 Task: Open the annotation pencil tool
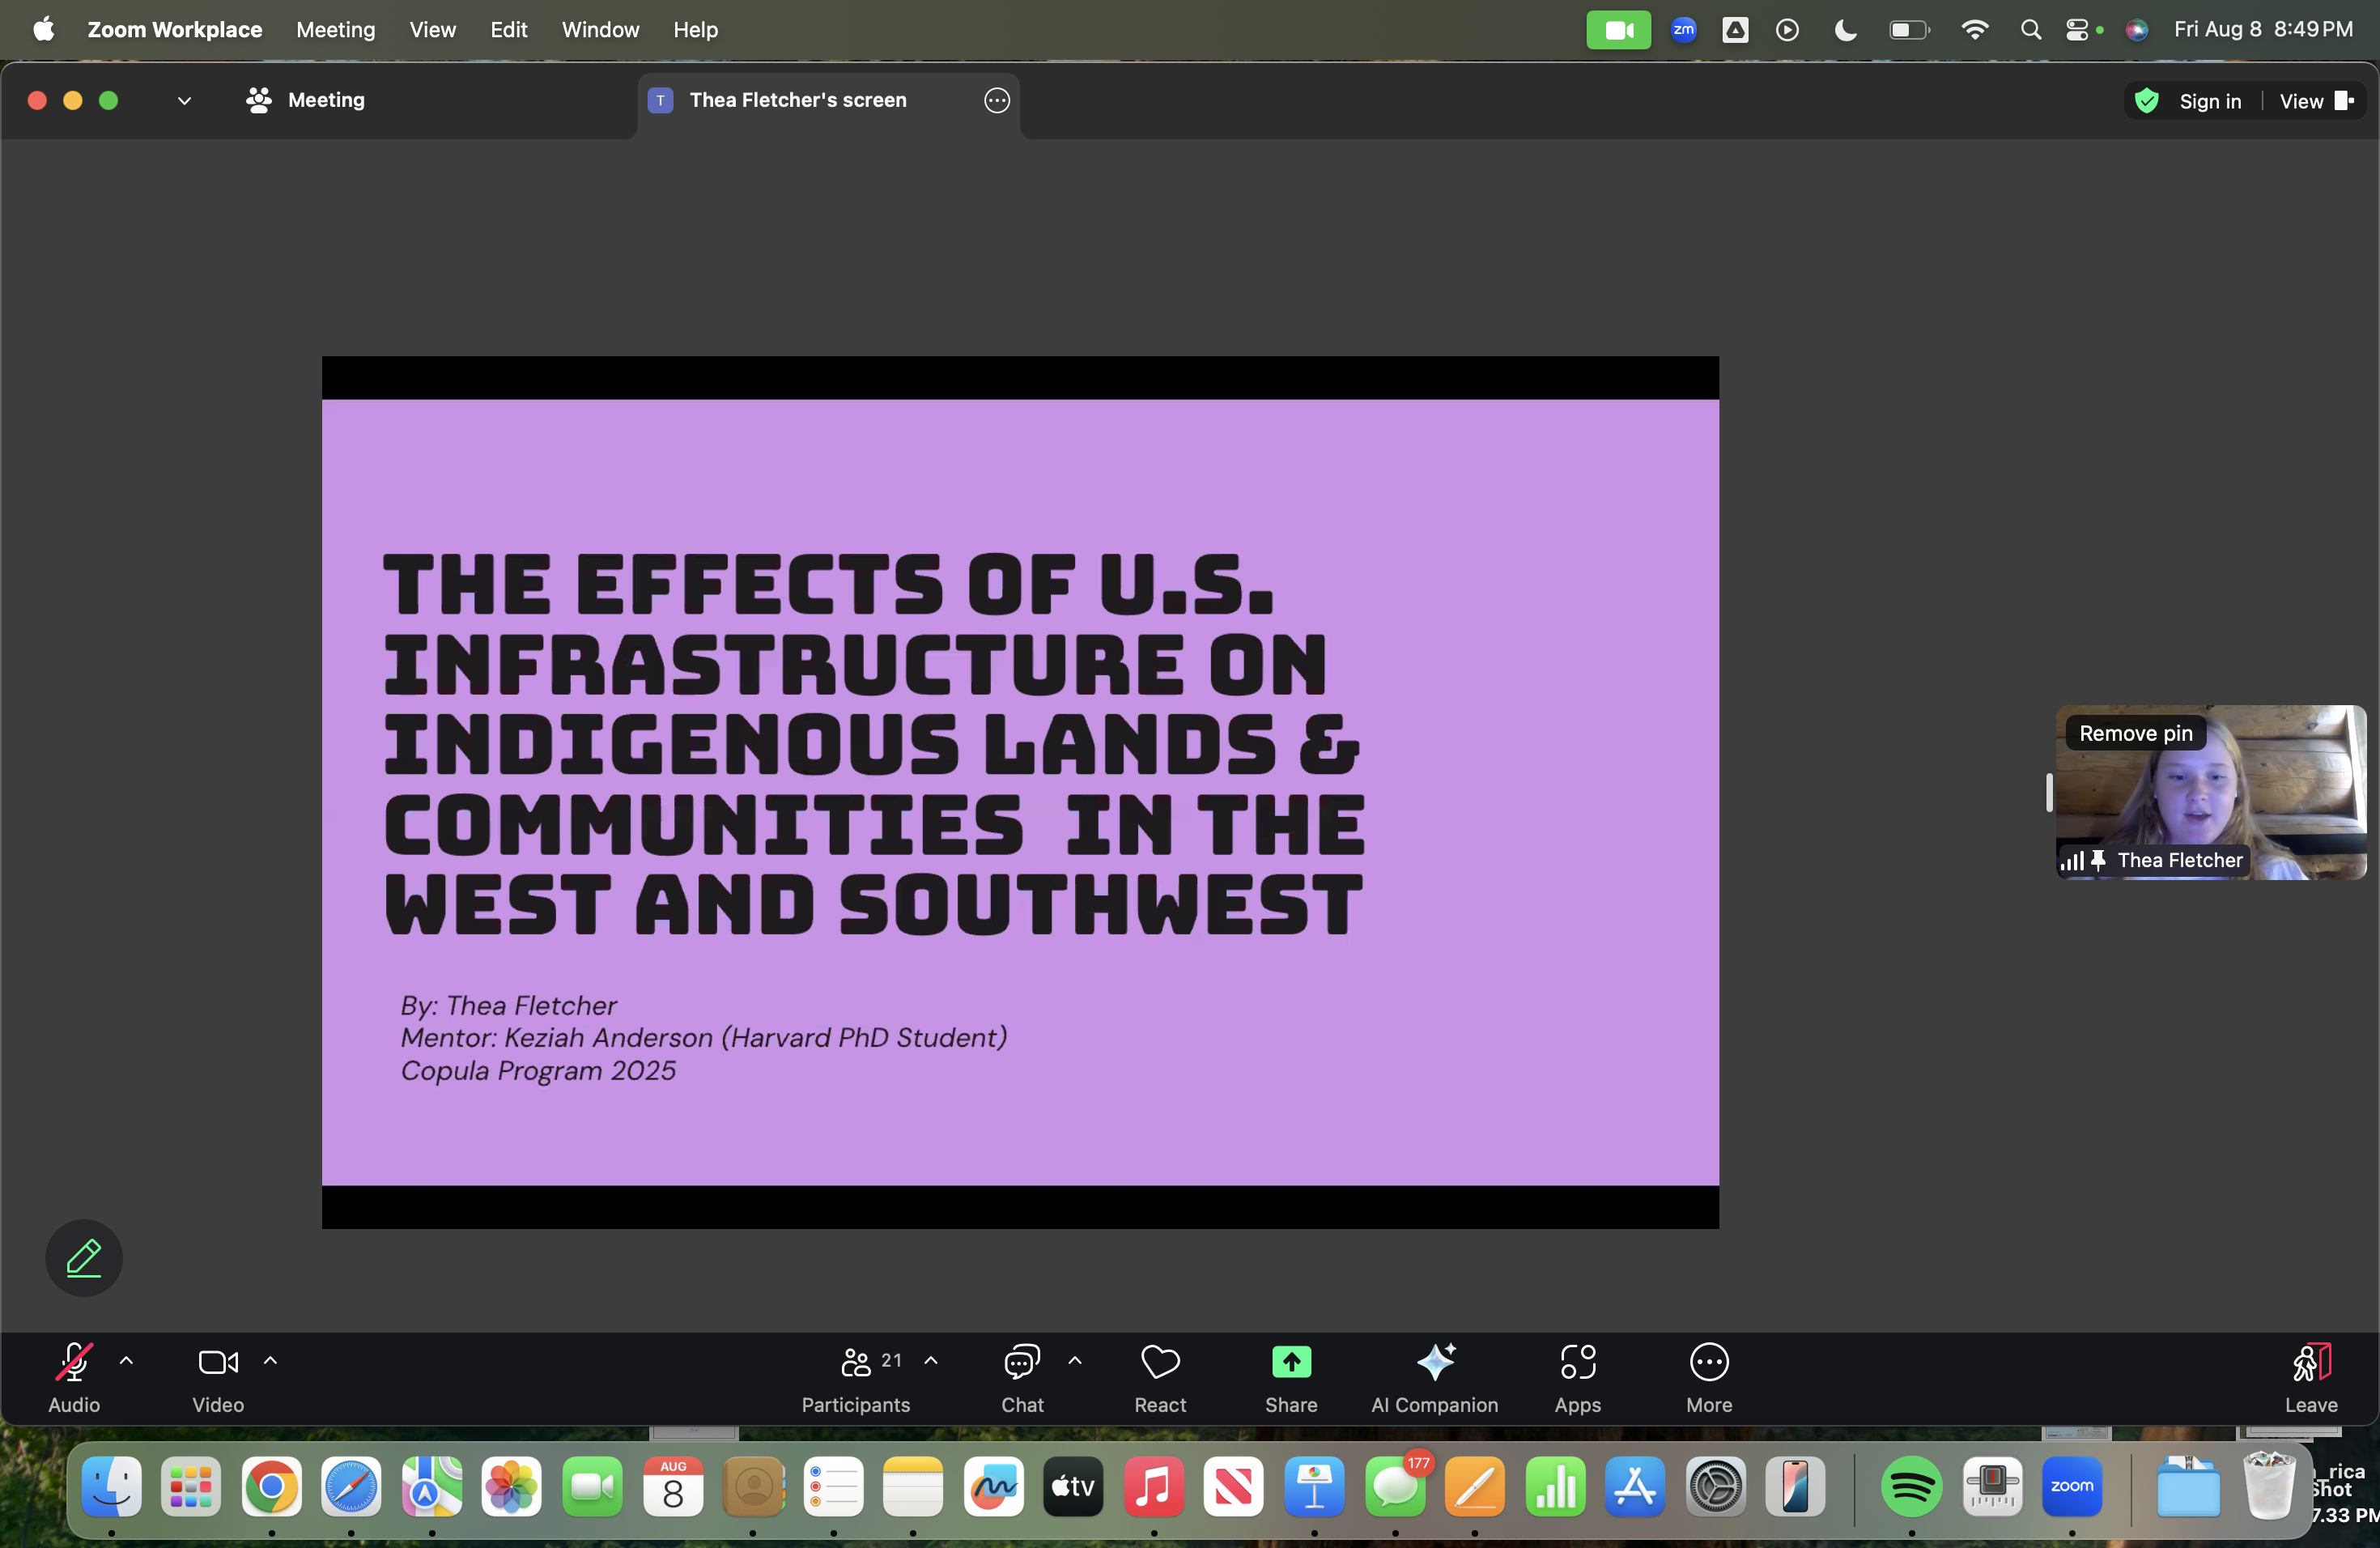click(x=83, y=1257)
